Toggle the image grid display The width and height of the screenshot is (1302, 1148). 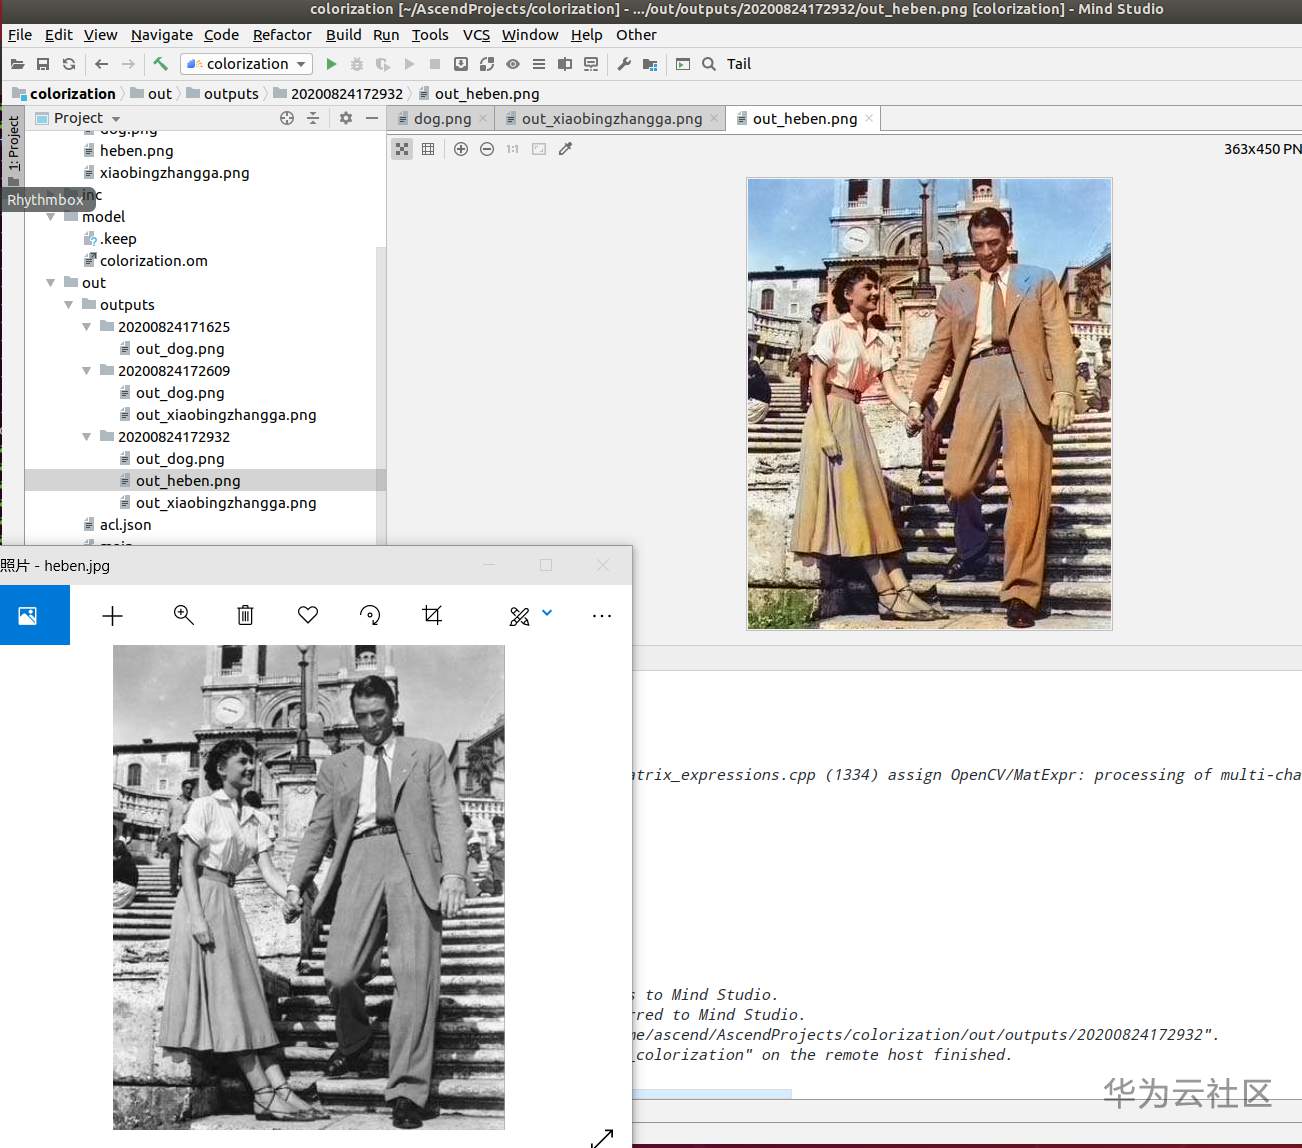click(428, 149)
